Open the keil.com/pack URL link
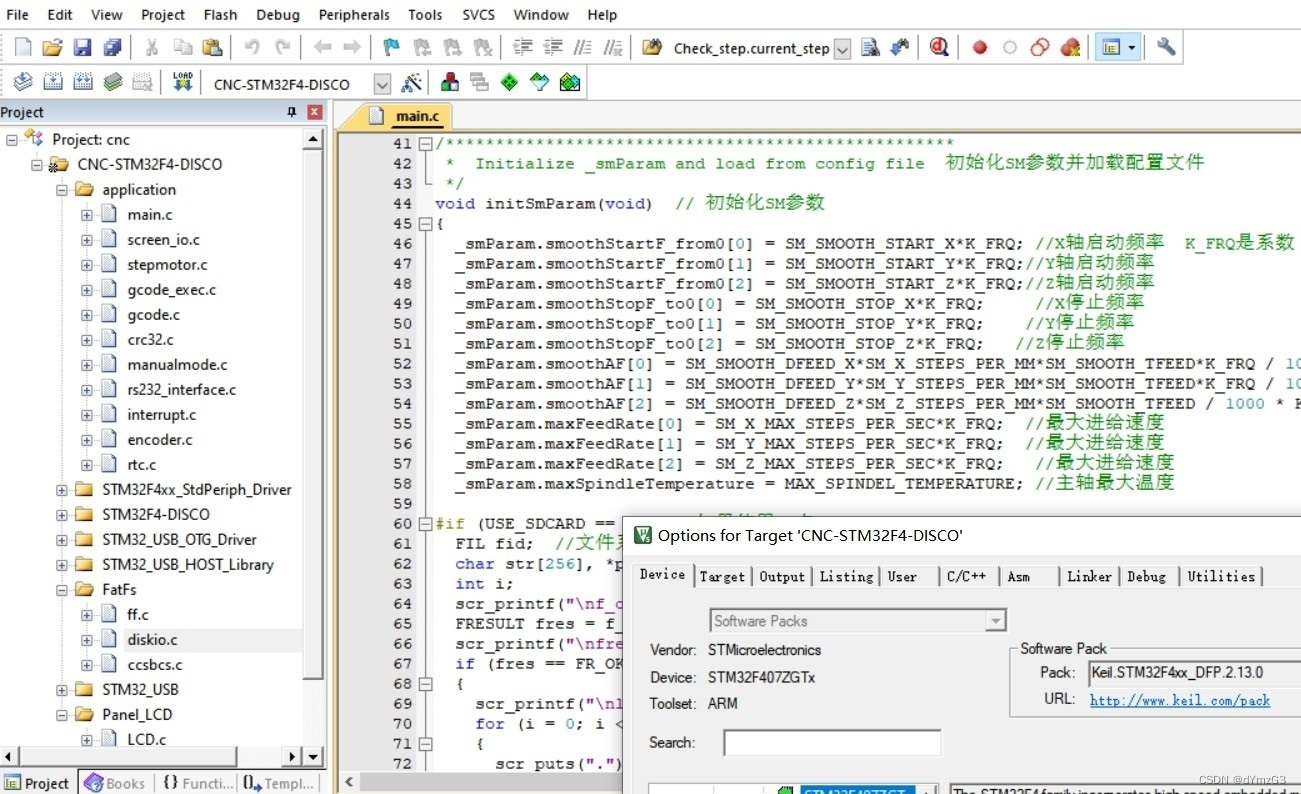1301x794 pixels. pyautogui.click(x=1179, y=700)
